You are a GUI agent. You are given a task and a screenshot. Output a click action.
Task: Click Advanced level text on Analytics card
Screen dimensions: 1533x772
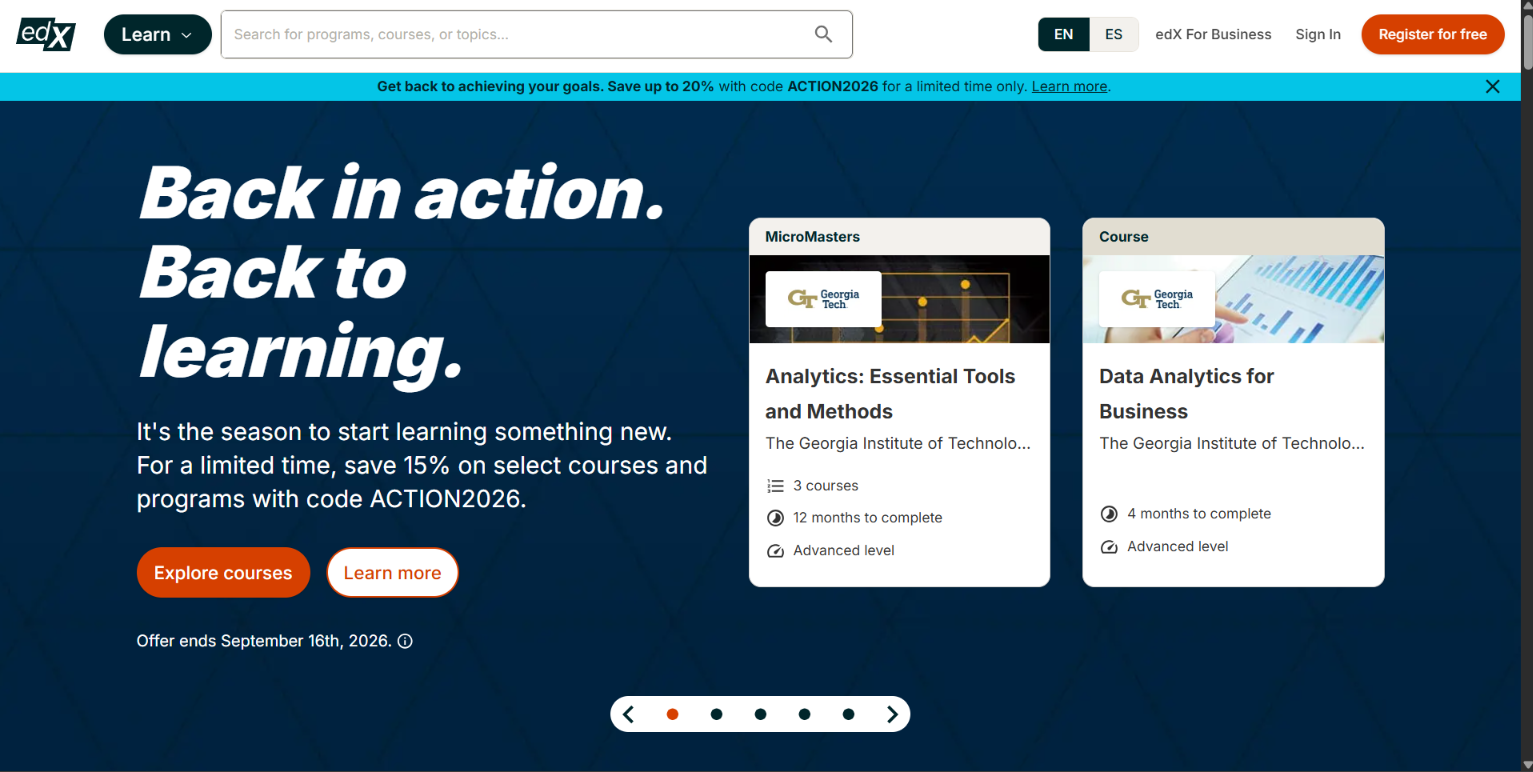[x=844, y=551]
